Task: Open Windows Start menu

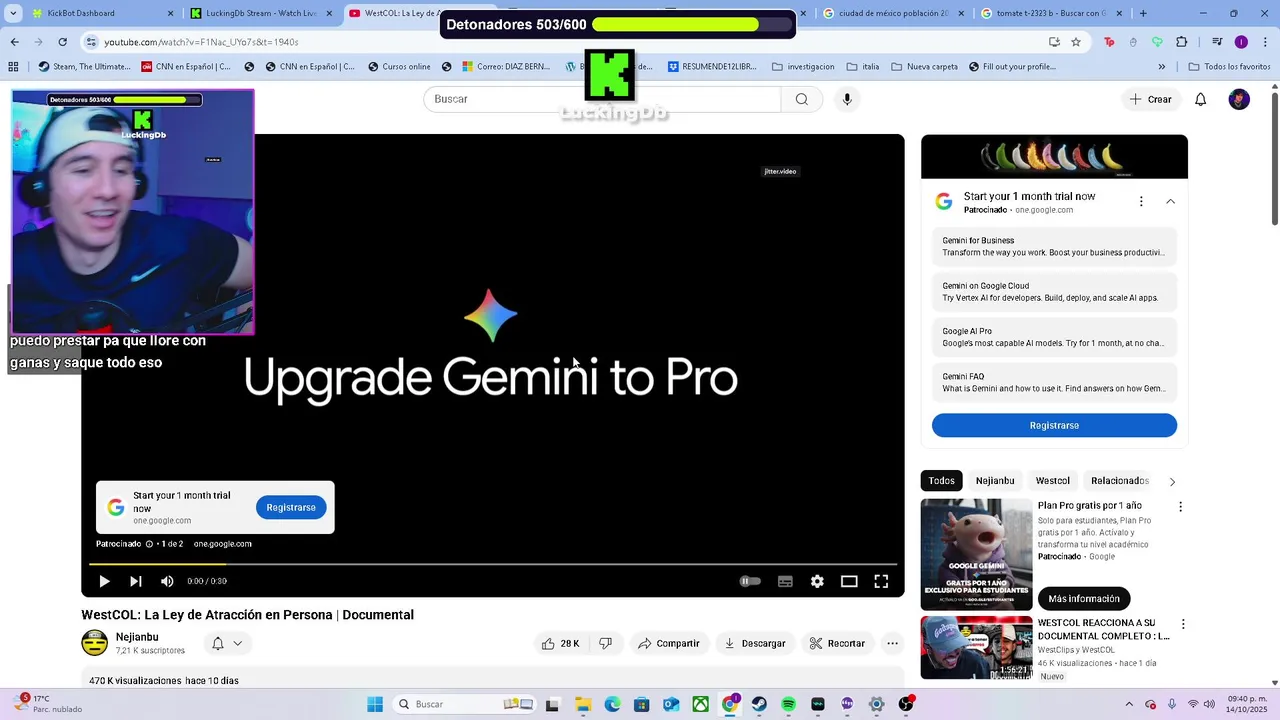Action: click(x=375, y=704)
